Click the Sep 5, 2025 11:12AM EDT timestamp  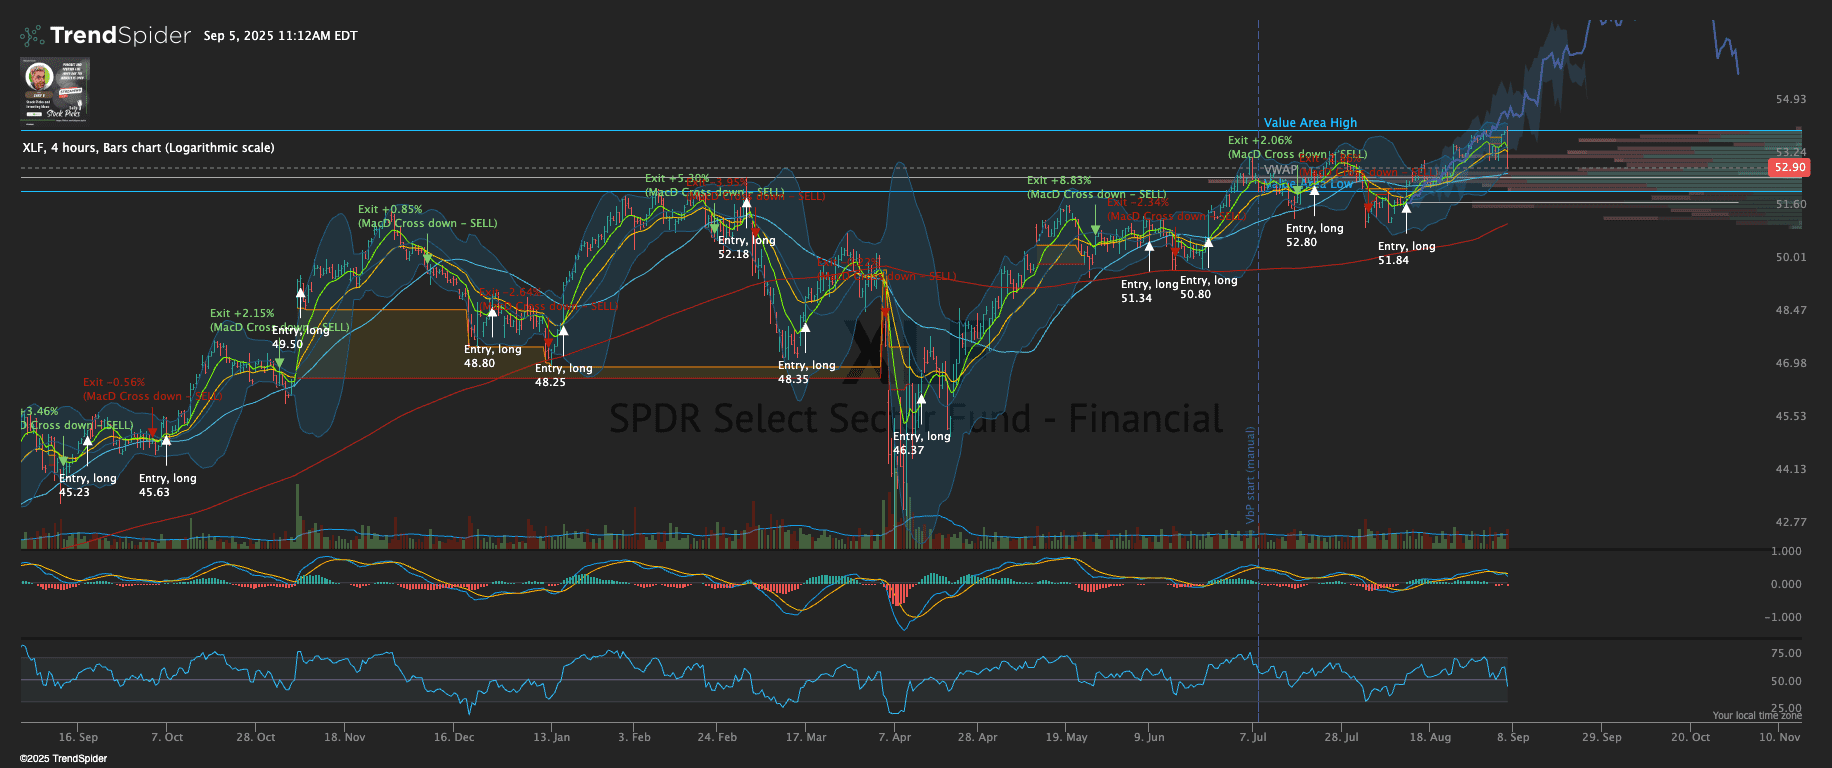pyautogui.click(x=280, y=36)
